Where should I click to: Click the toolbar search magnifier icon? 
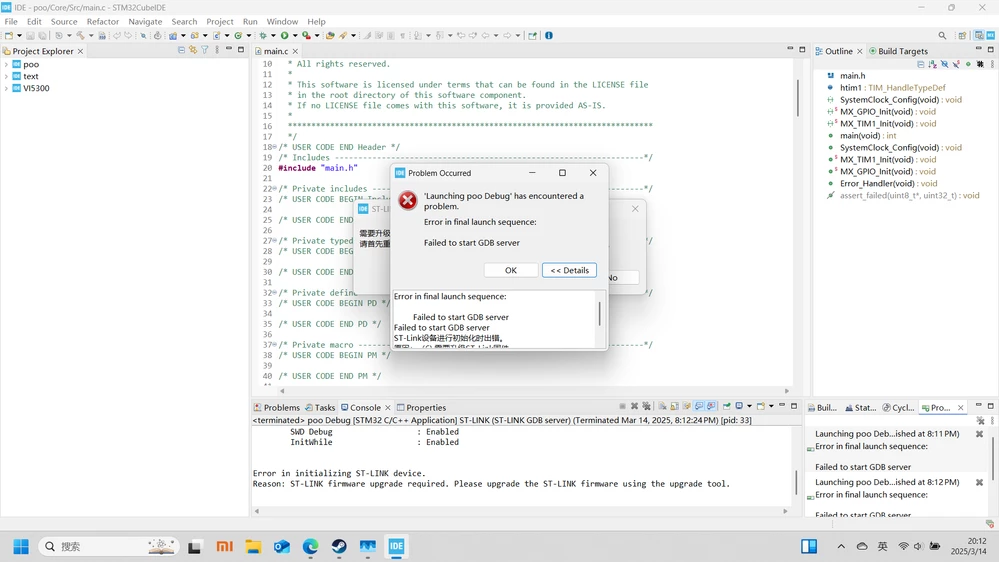click(942, 36)
